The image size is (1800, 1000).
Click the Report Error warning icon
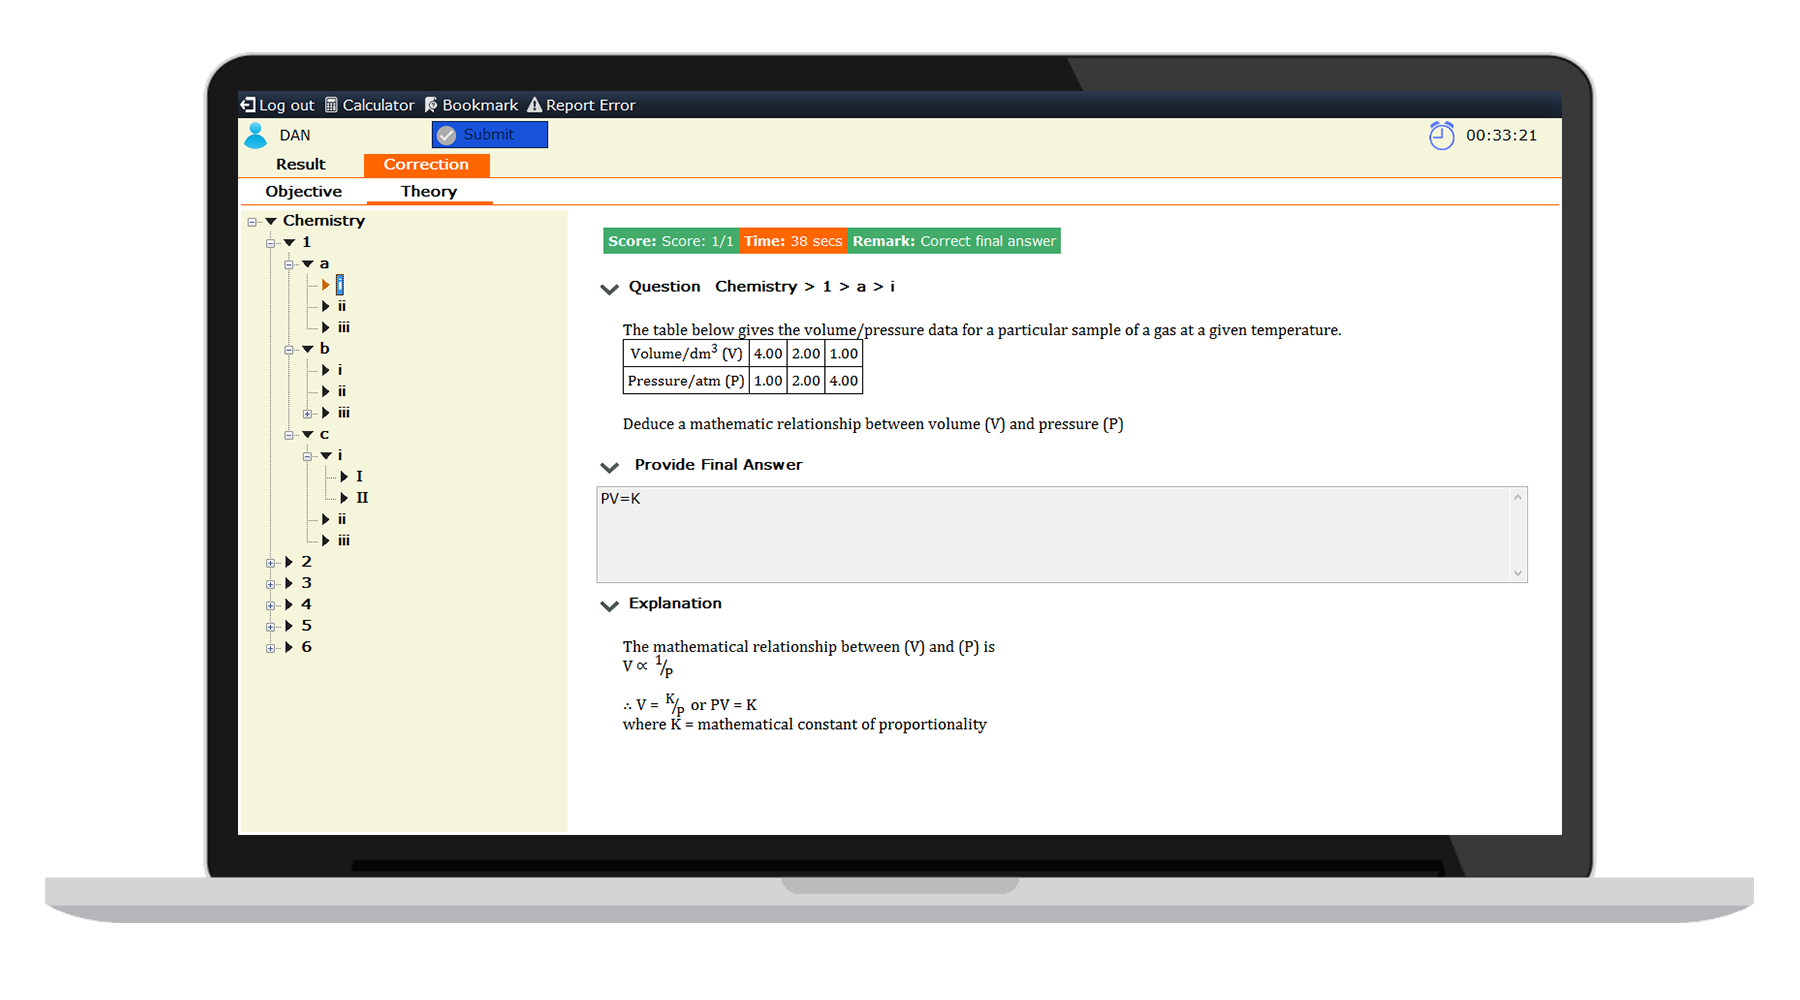(x=534, y=105)
